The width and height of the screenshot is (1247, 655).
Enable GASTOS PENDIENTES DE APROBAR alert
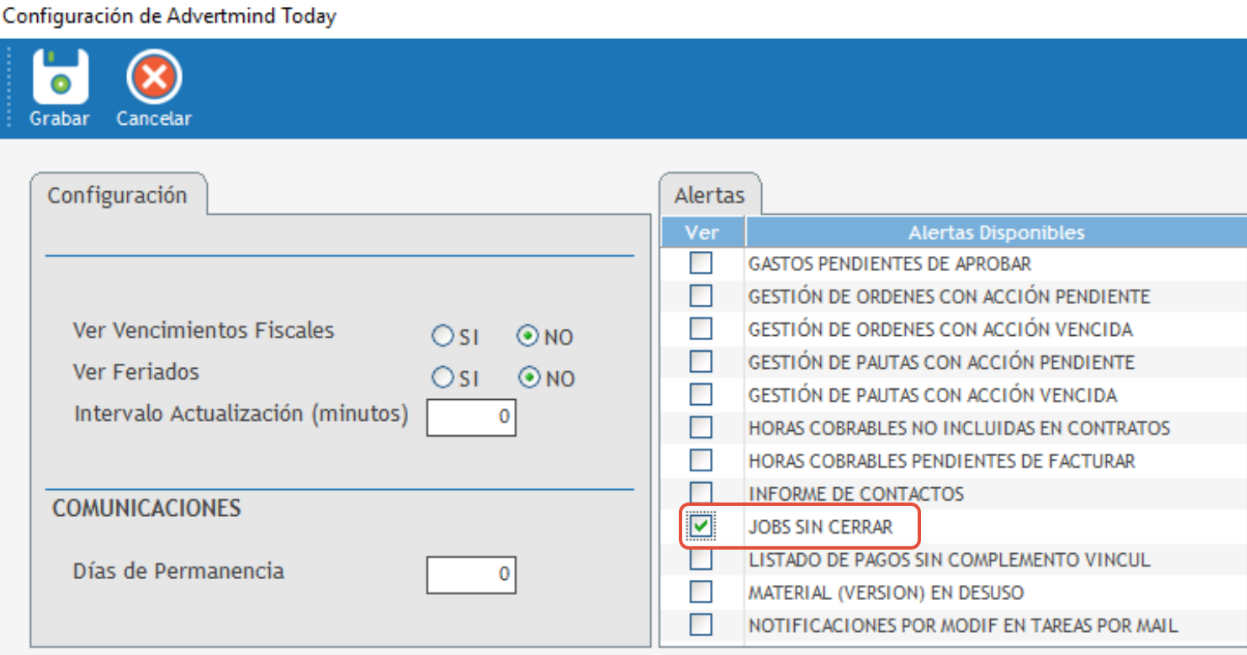[x=701, y=264]
